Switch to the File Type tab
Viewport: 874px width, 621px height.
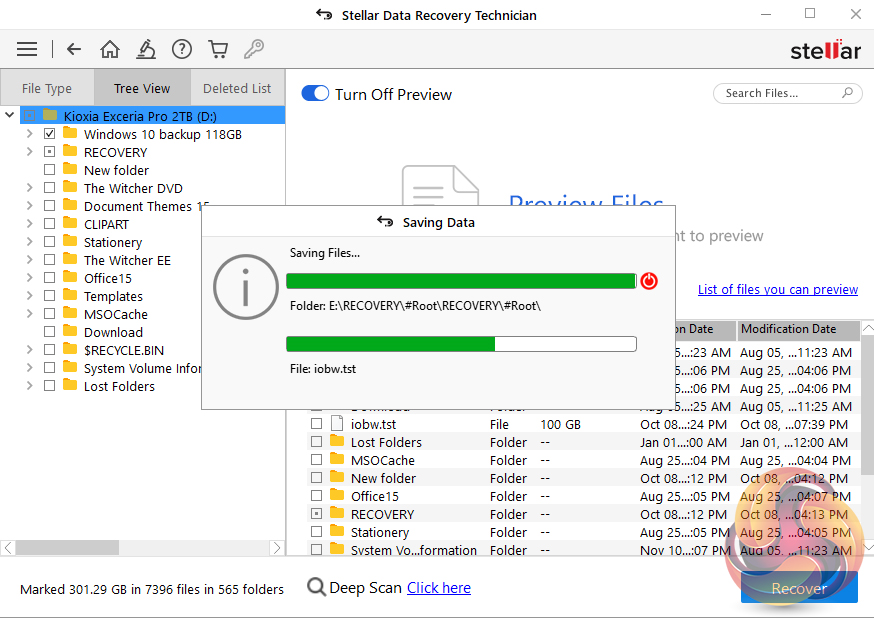coord(47,88)
